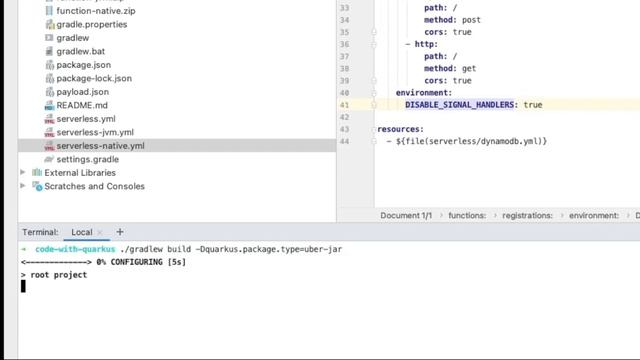Click package-lock.json file icon
Viewport: 640px width, 360px height.
click(x=49, y=78)
